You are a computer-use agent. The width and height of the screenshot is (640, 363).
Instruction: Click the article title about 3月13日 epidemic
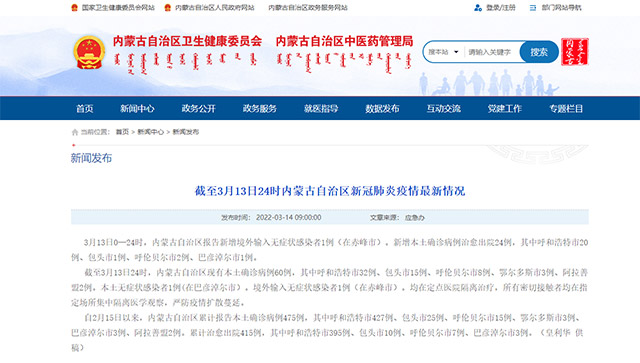(x=330, y=191)
